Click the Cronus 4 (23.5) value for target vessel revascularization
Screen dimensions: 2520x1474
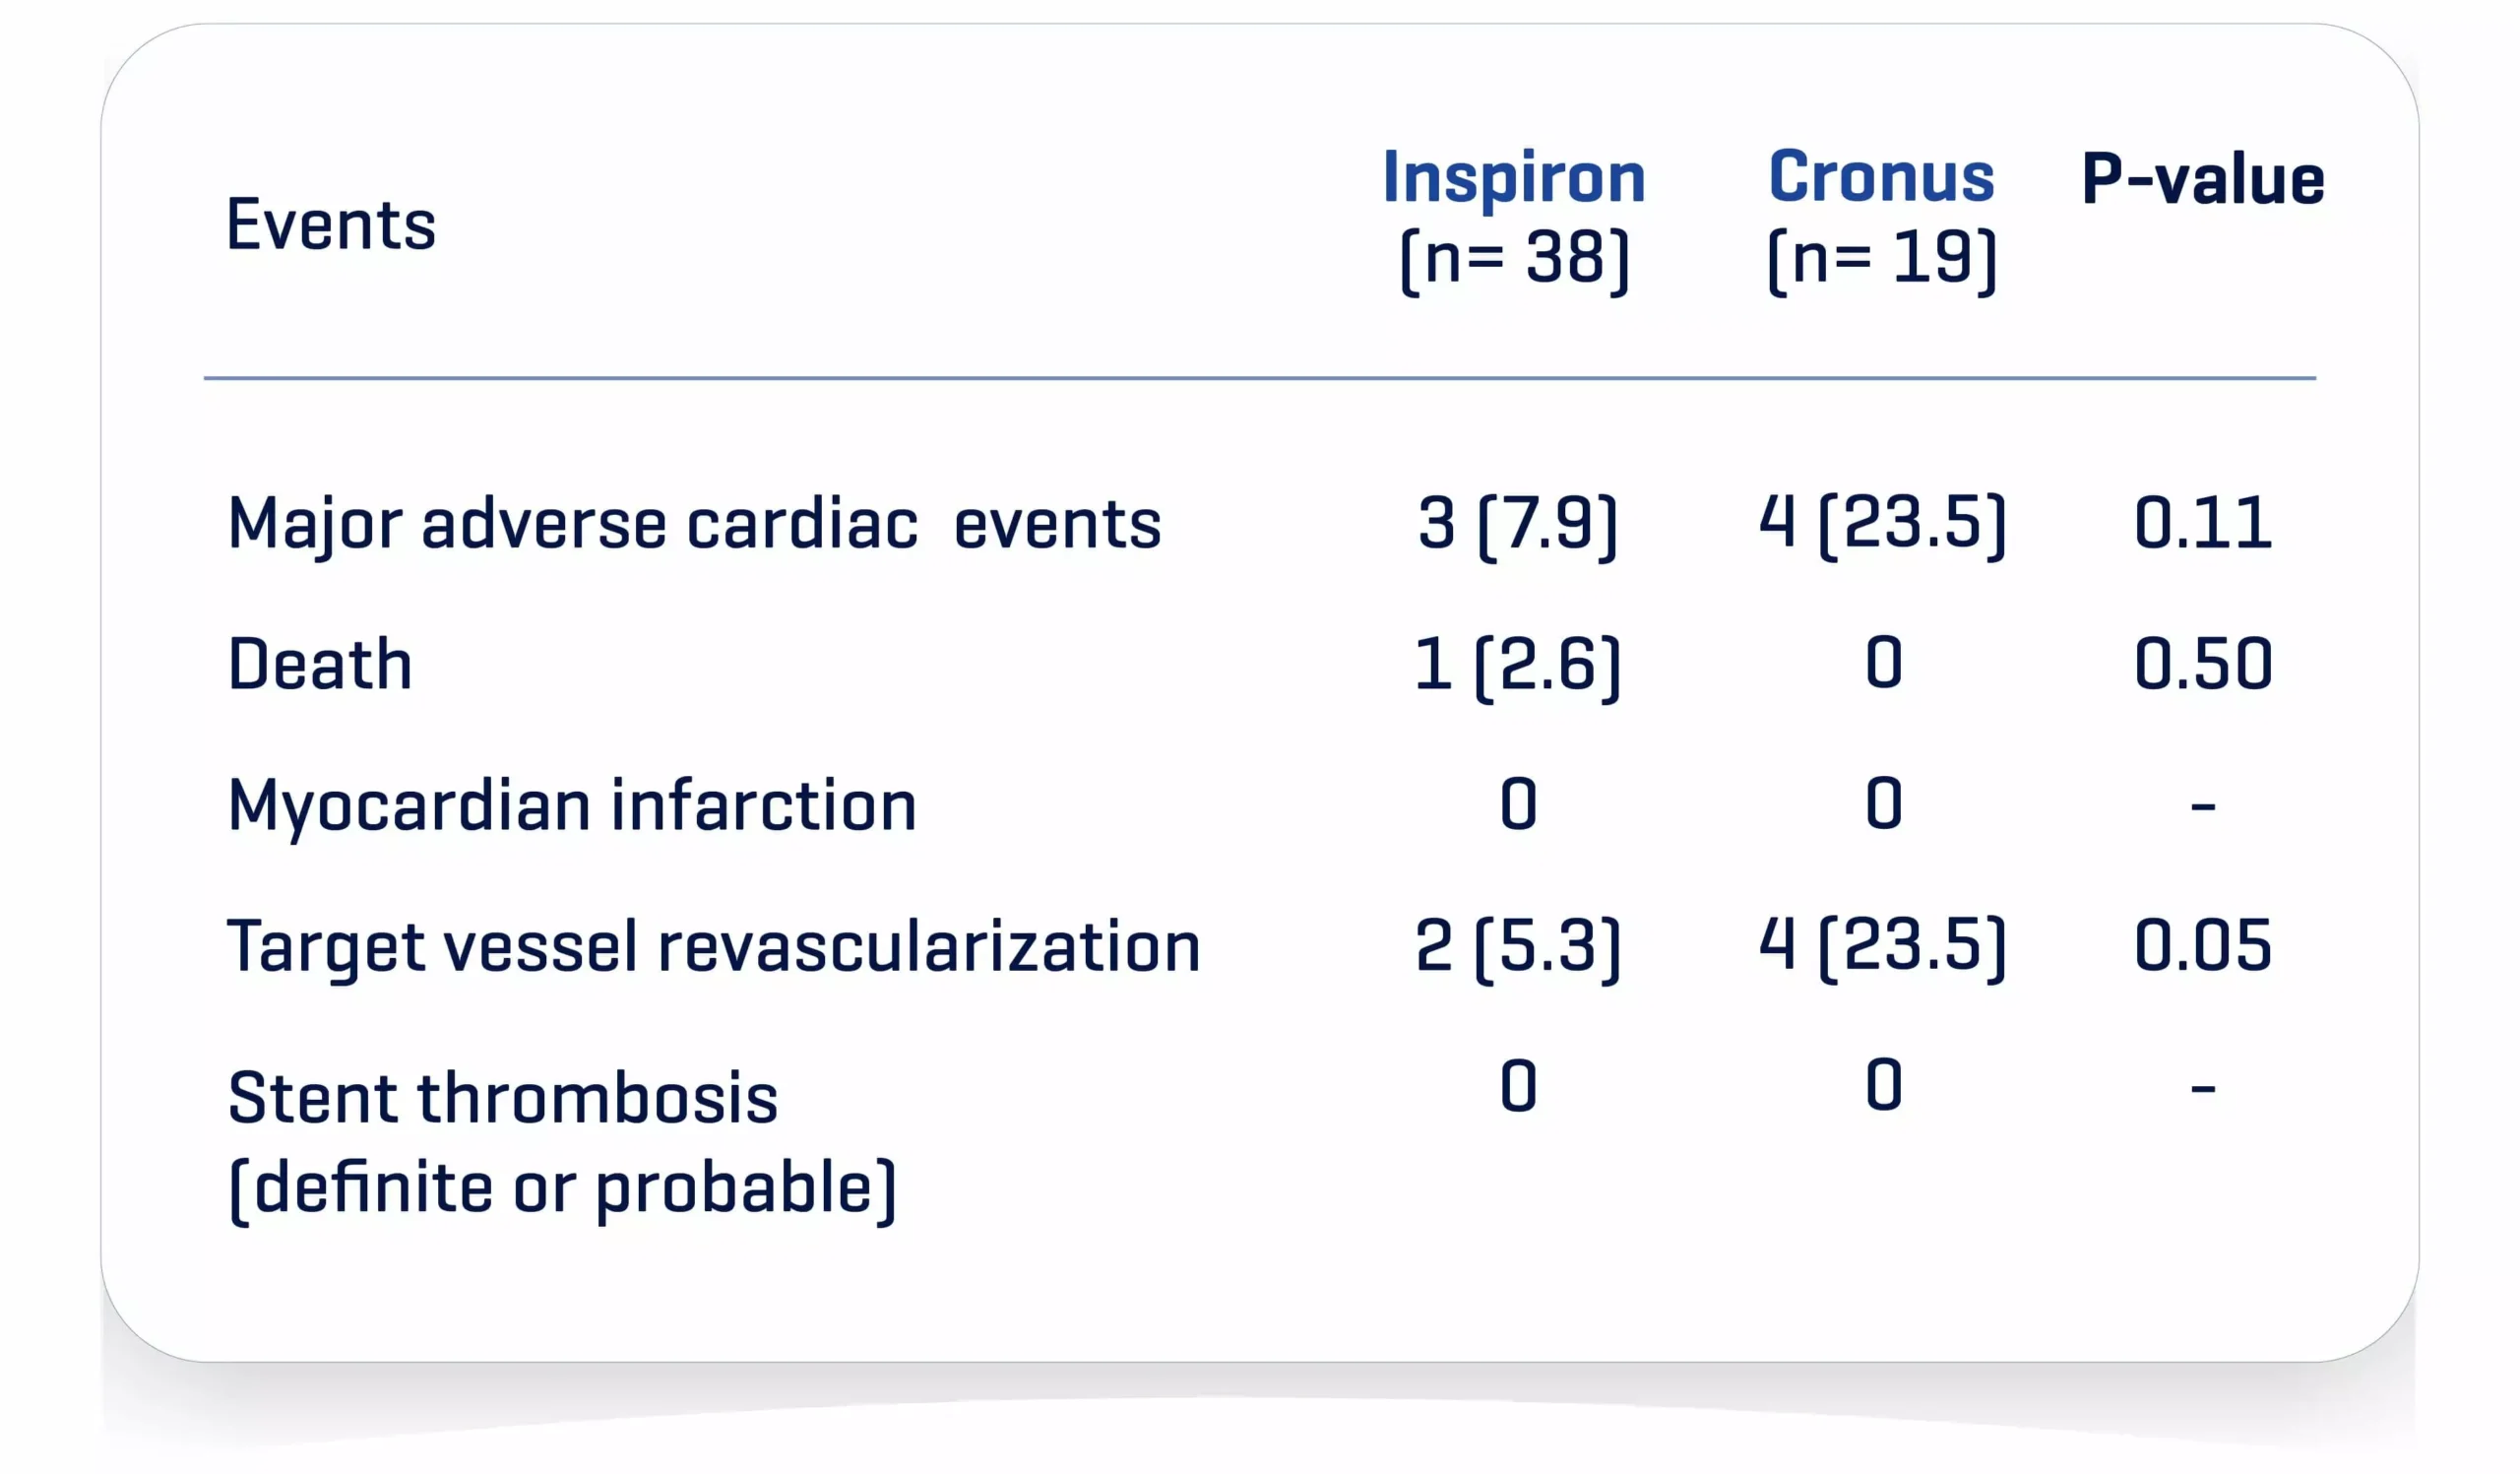pyautogui.click(x=1882, y=946)
